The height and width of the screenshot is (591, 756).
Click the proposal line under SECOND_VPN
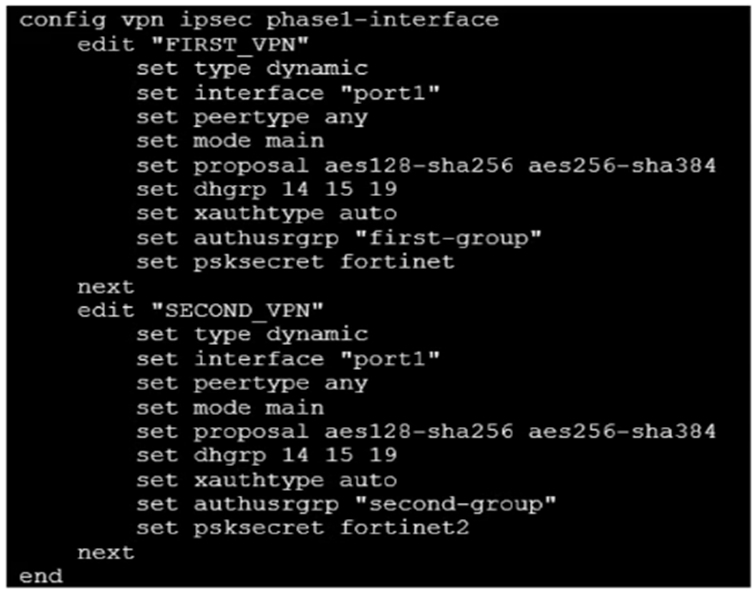point(426,432)
